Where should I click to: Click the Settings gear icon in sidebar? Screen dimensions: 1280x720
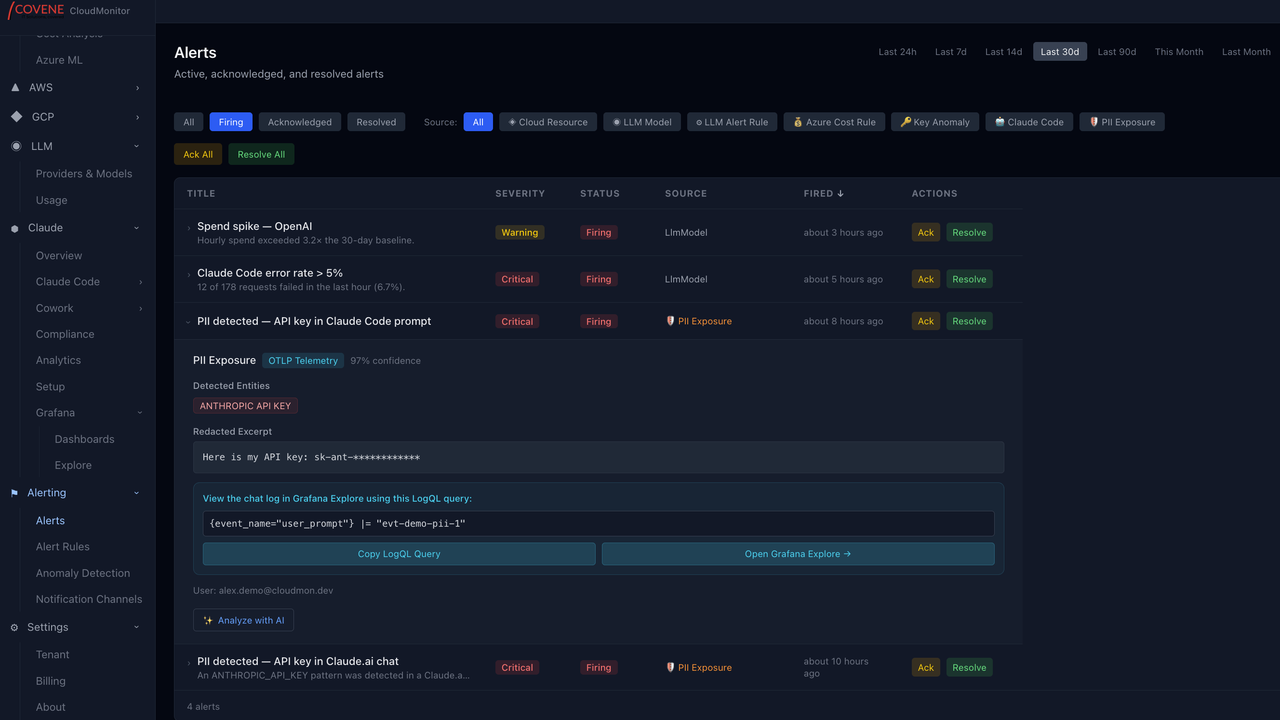coord(14,628)
